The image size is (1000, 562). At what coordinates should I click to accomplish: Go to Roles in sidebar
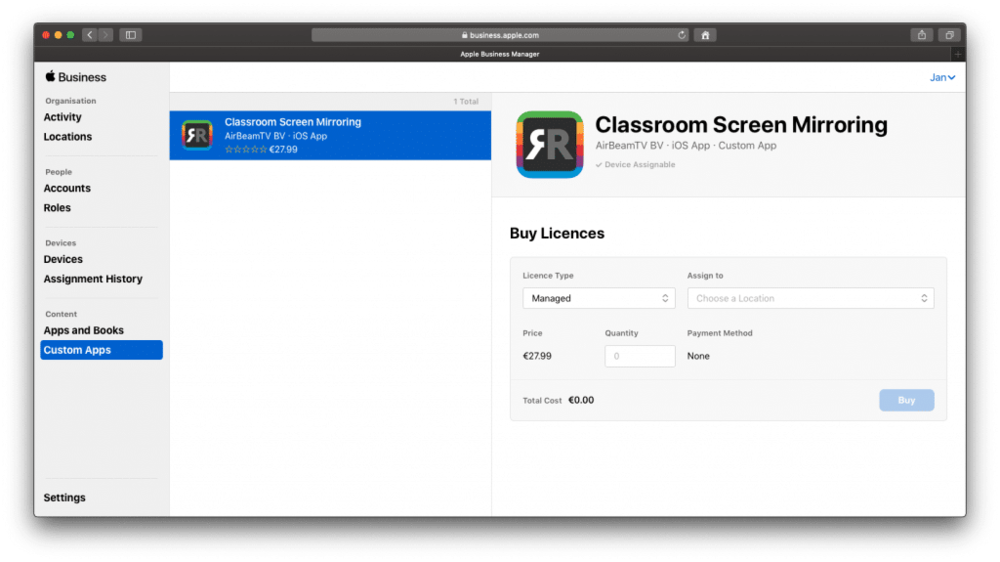57,208
